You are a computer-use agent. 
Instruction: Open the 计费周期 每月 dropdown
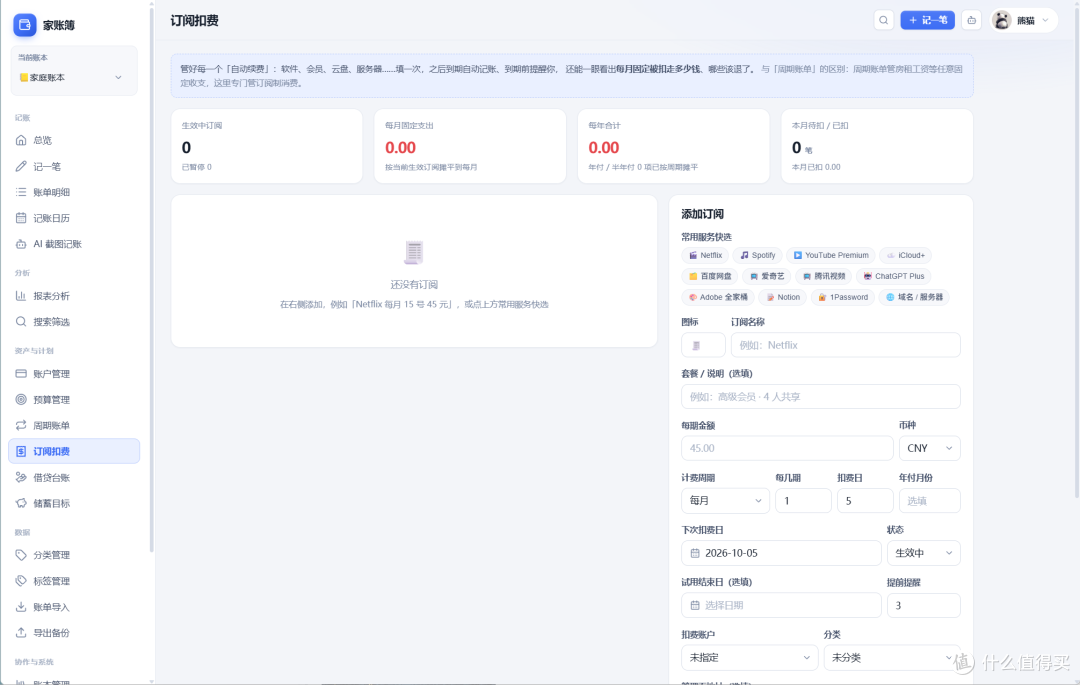(x=725, y=500)
